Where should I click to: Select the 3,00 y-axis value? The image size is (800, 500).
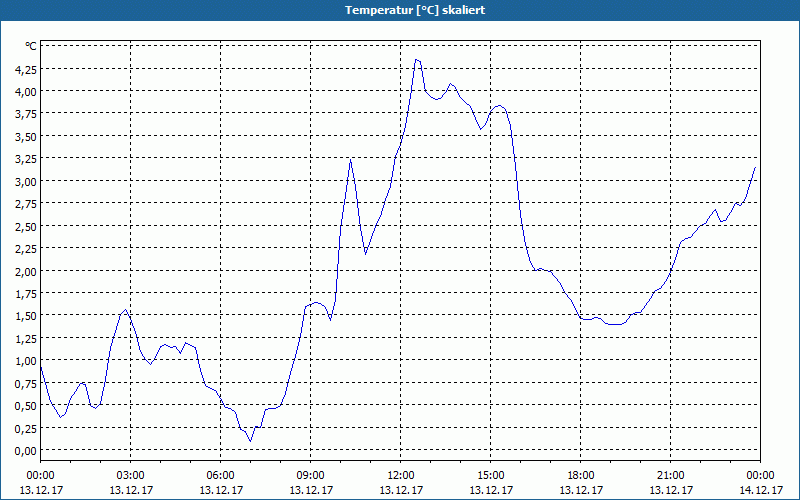27,181
